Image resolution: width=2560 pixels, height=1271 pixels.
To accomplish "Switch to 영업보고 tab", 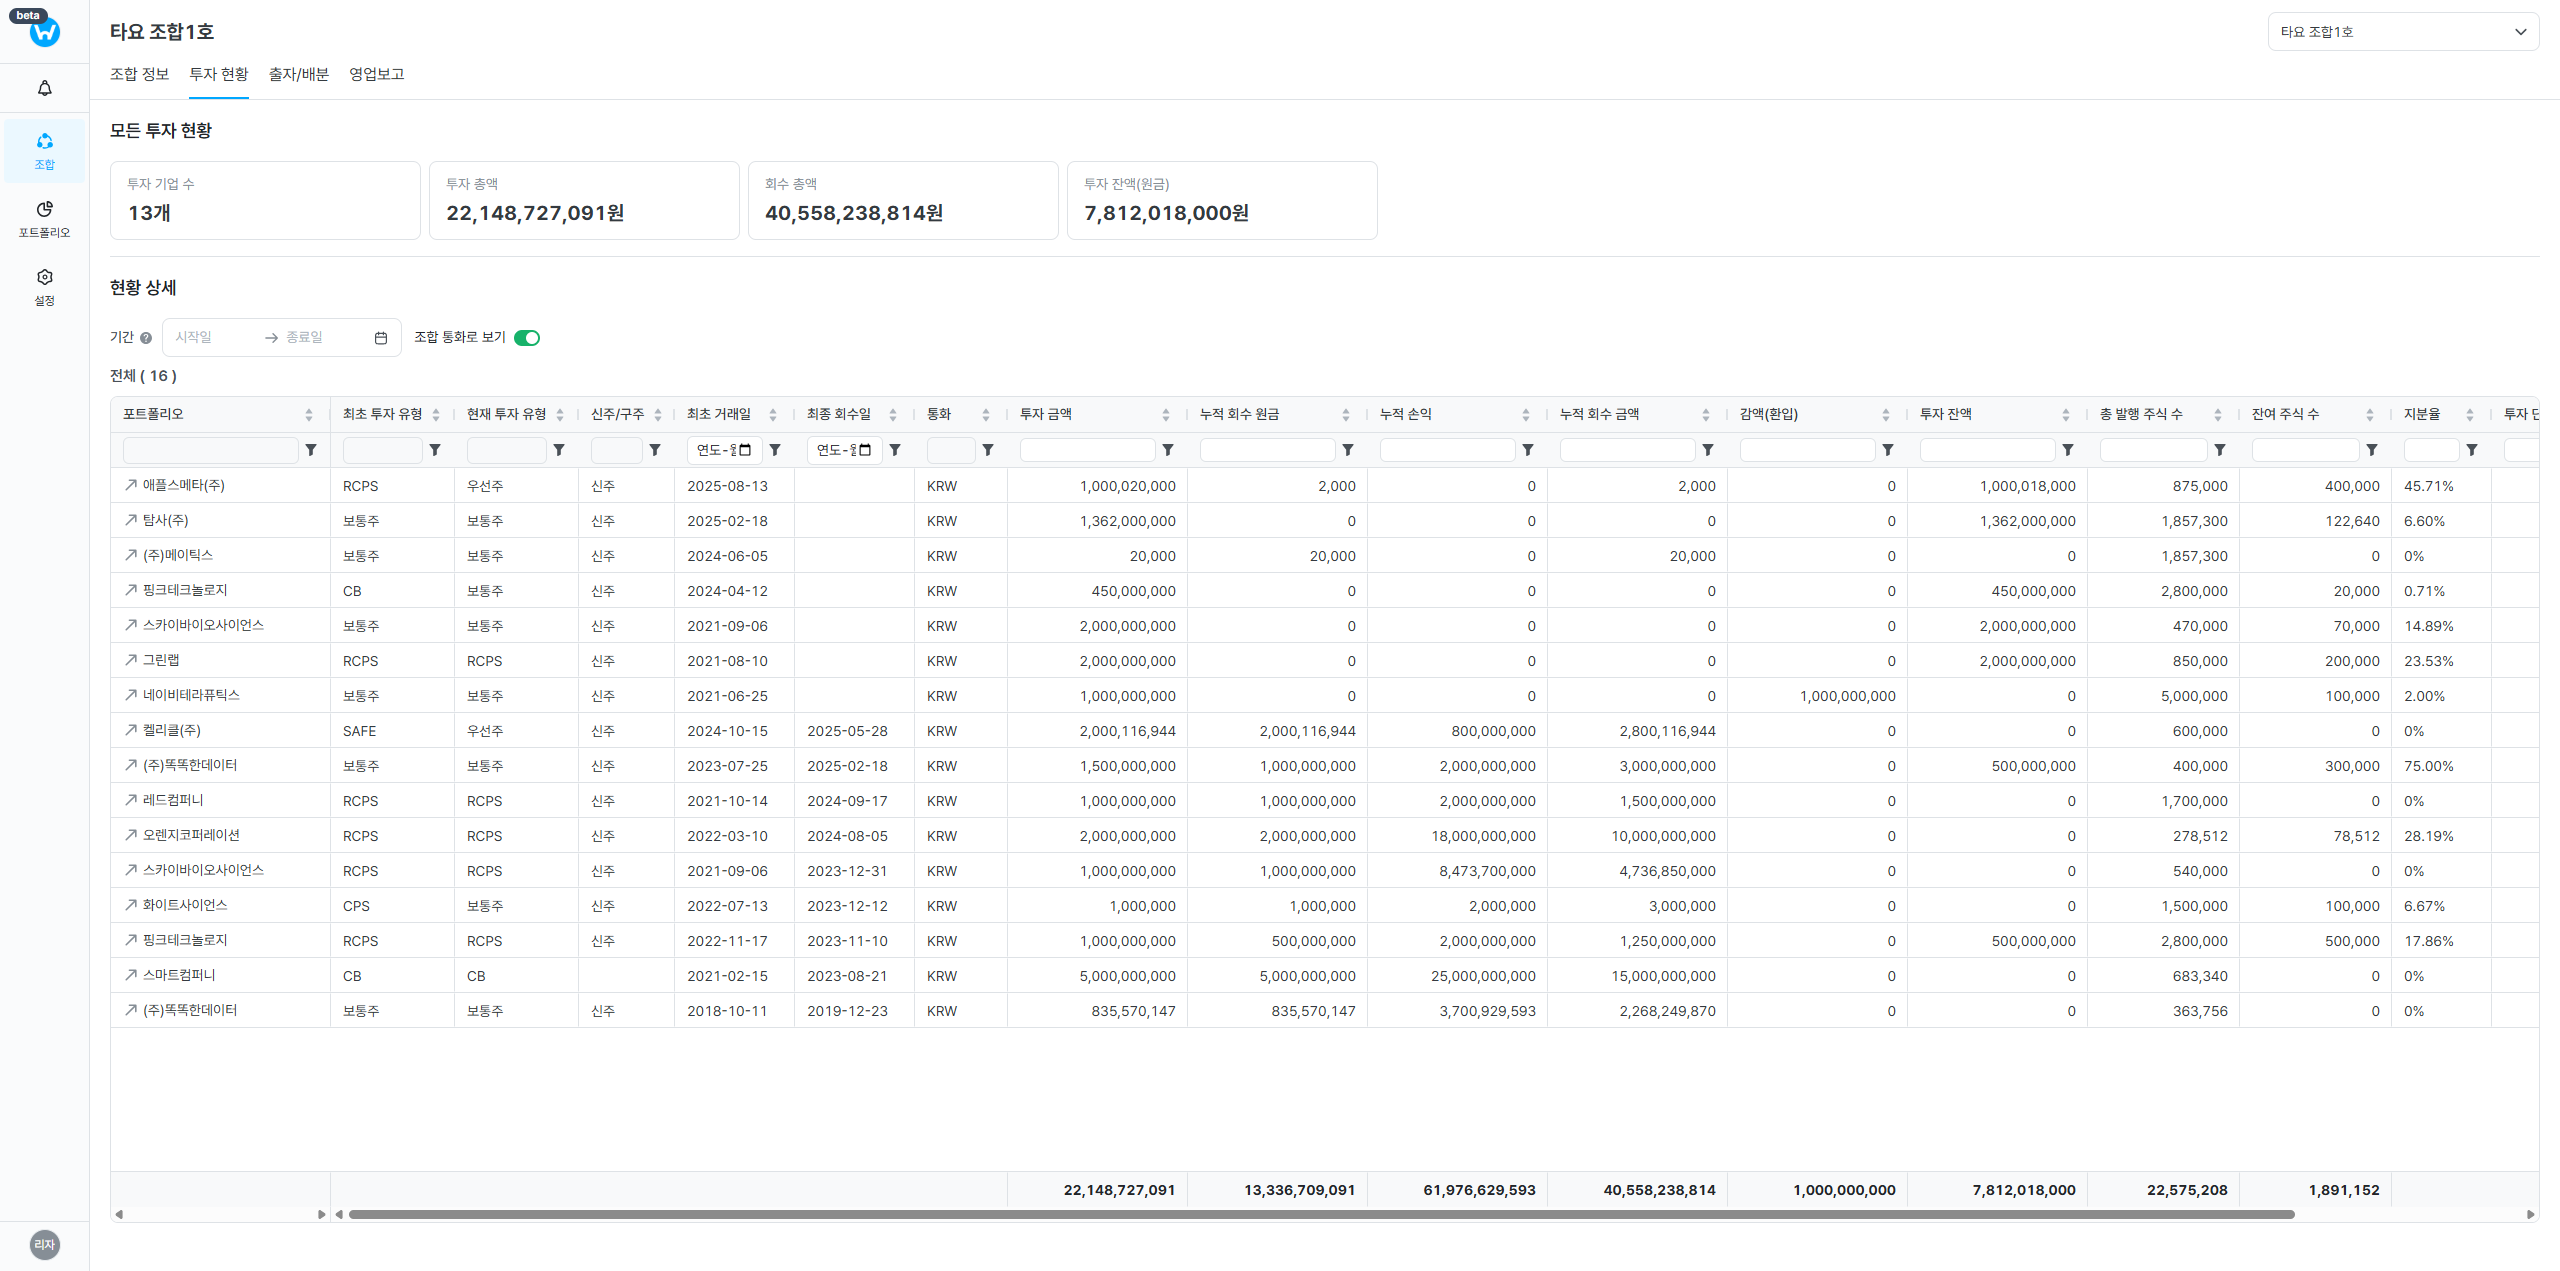I will [x=376, y=75].
